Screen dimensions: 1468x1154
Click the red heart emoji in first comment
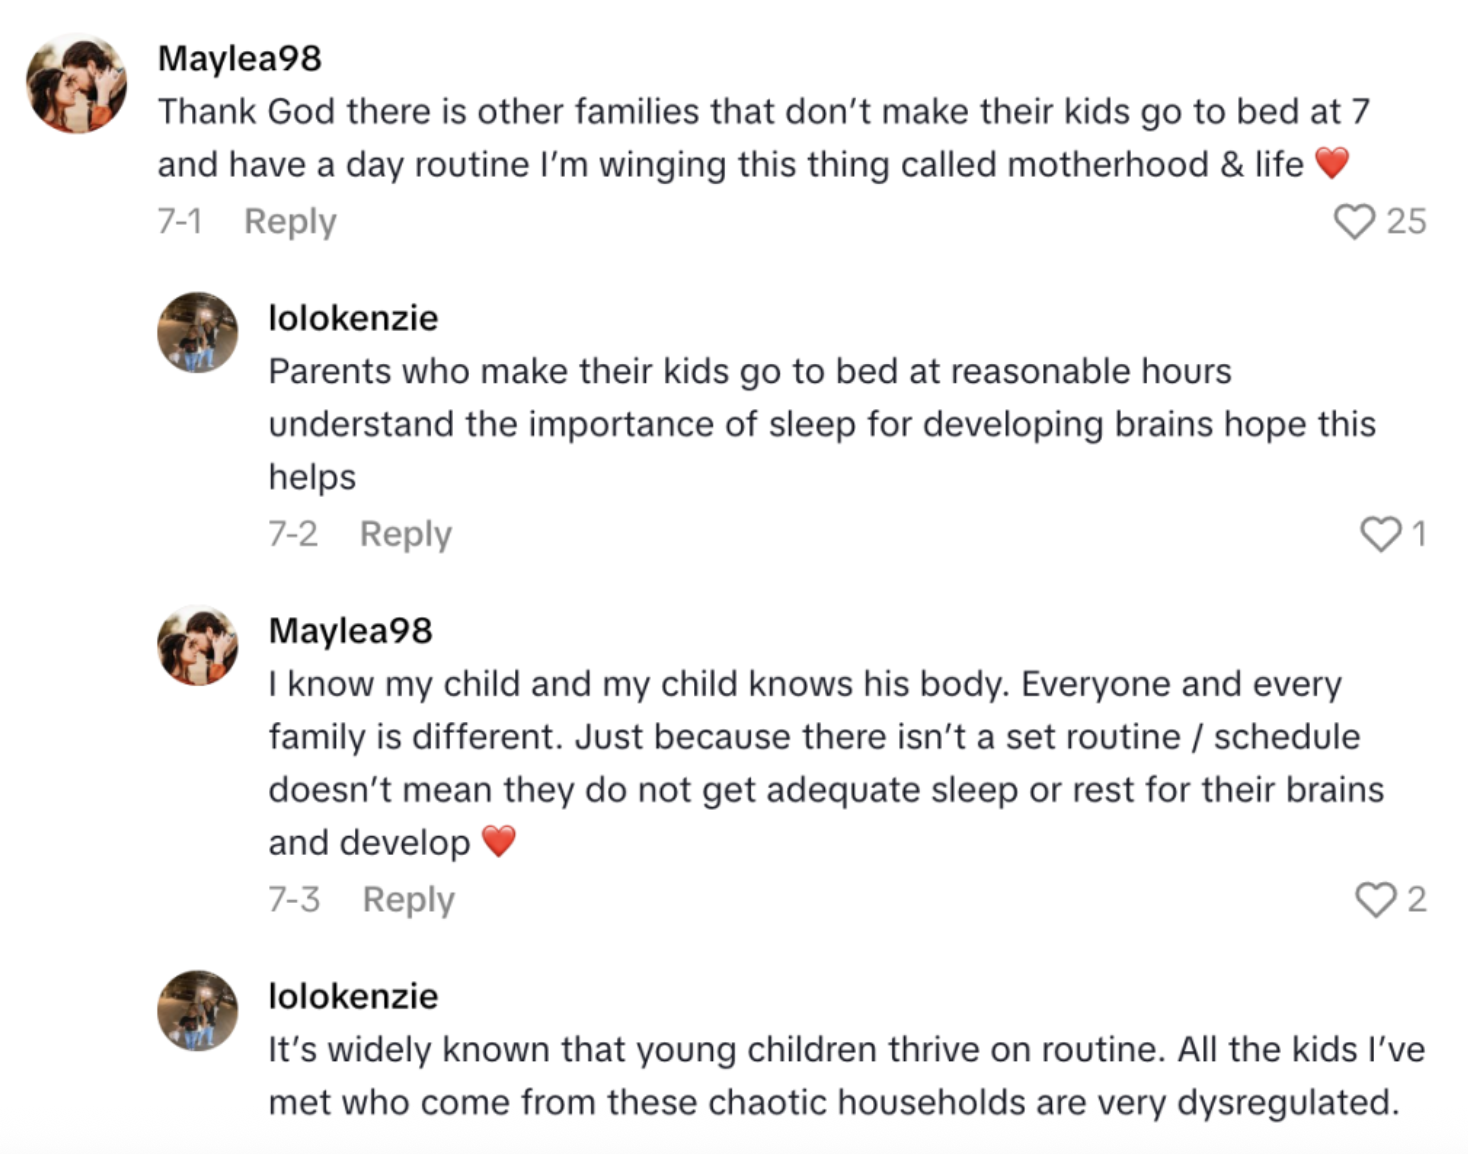point(1335,164)
